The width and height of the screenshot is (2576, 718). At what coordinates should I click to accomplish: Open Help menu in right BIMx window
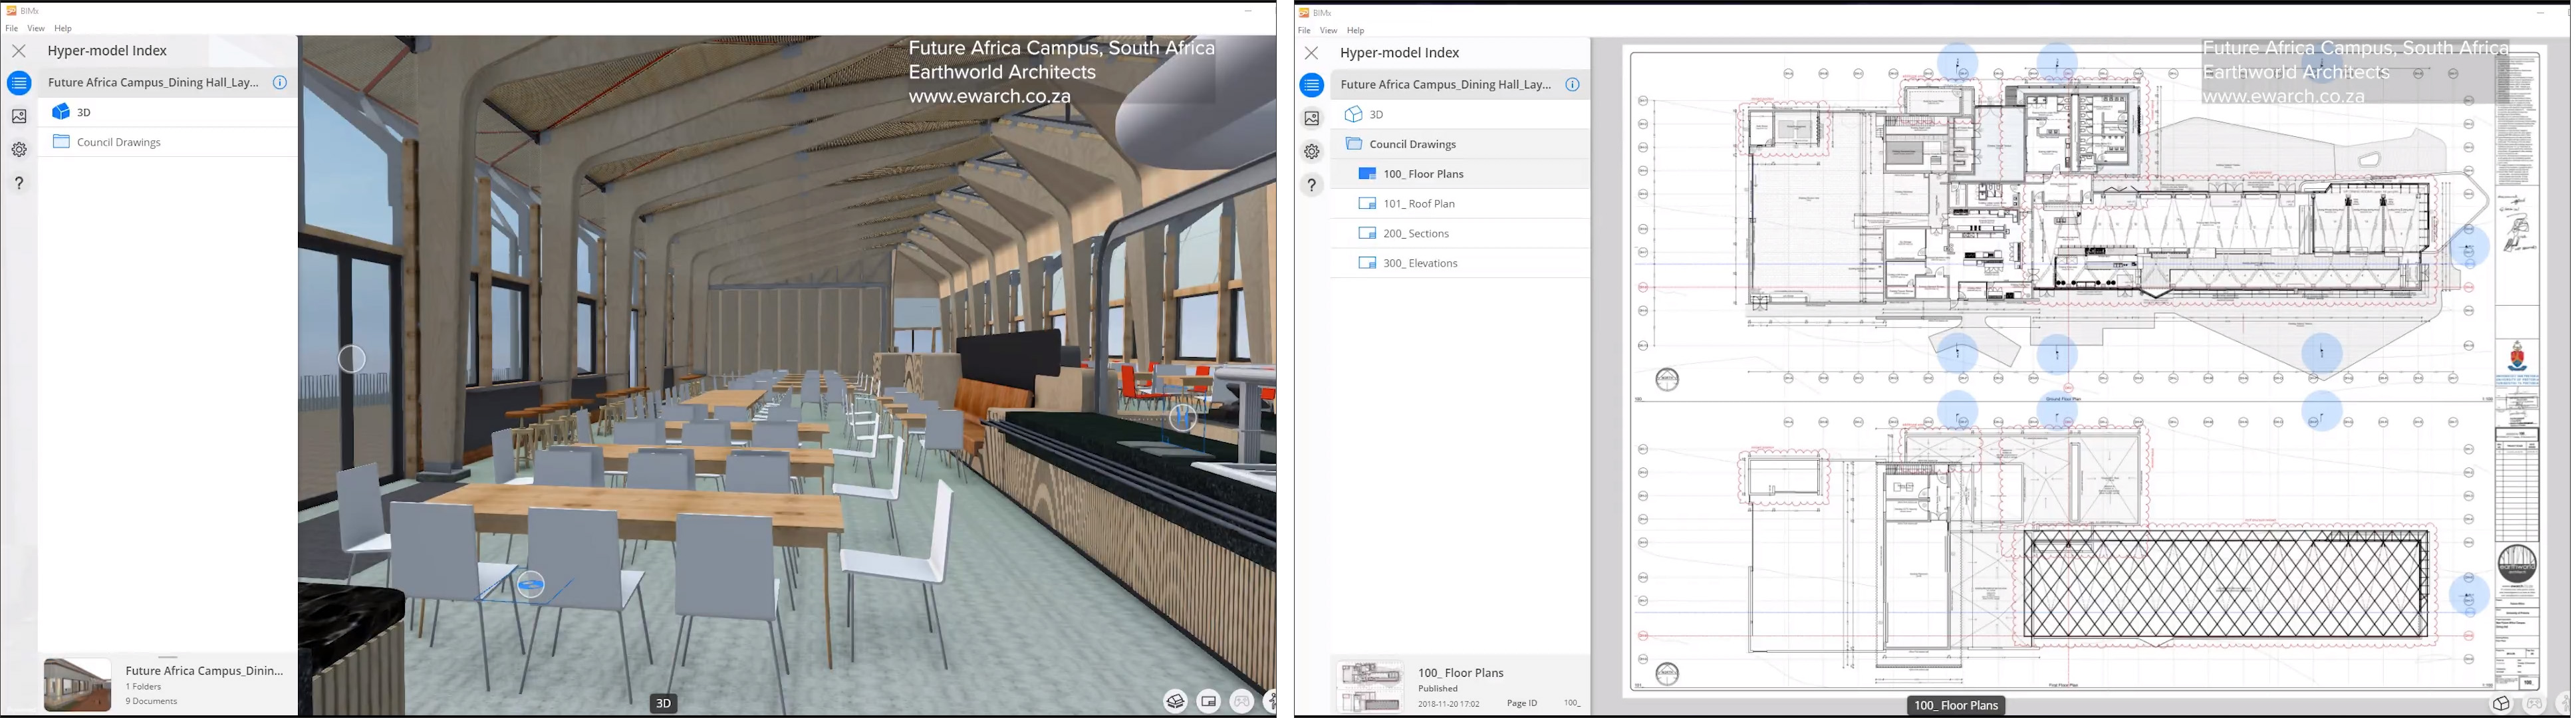(1355, 30)
